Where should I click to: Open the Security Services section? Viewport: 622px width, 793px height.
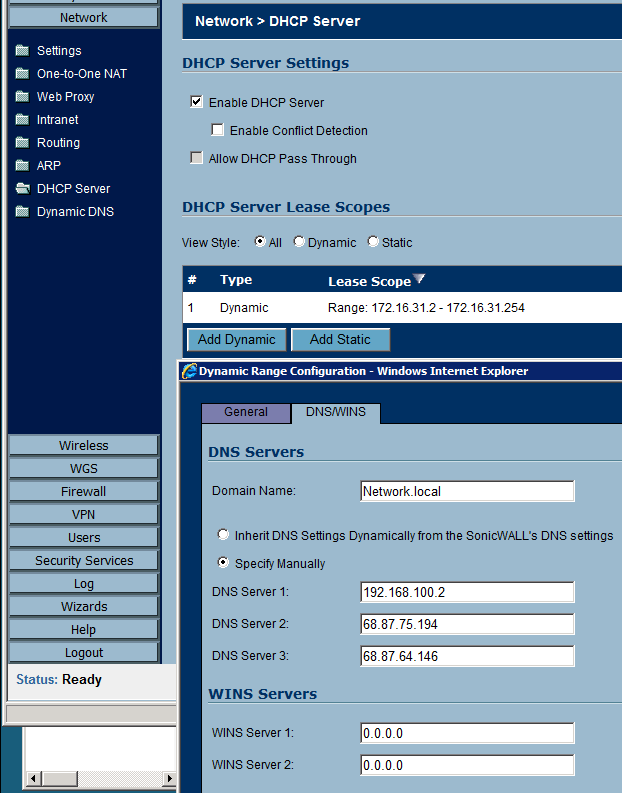tap(84, 560)
